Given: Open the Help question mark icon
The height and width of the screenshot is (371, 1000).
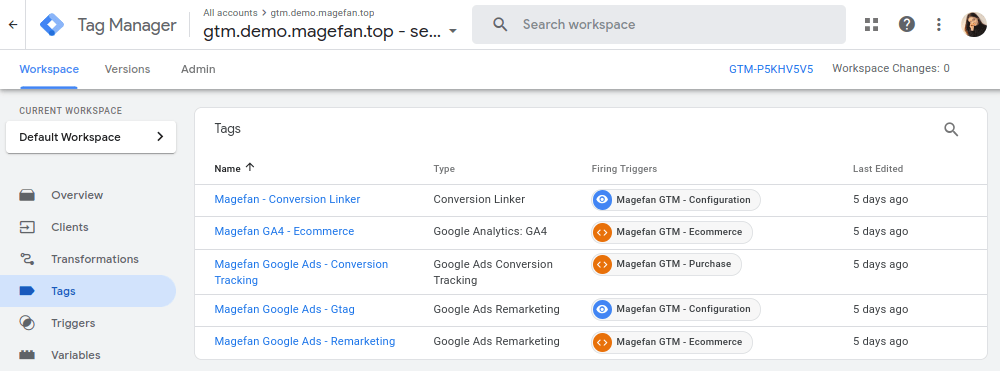Looking at the screenshot, I should 906,24.
